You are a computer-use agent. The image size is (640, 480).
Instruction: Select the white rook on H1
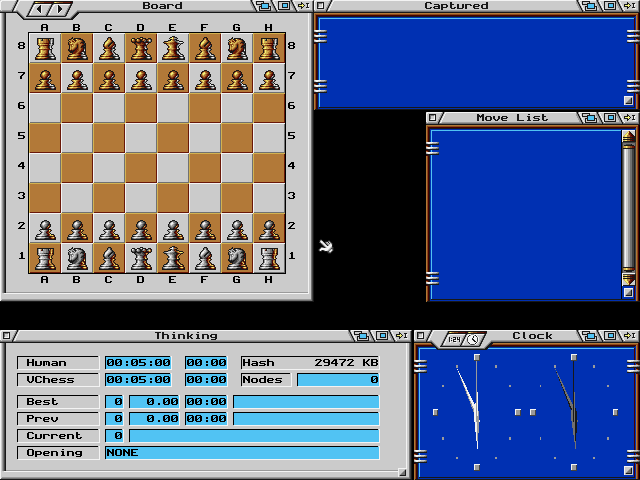(269, 258)
